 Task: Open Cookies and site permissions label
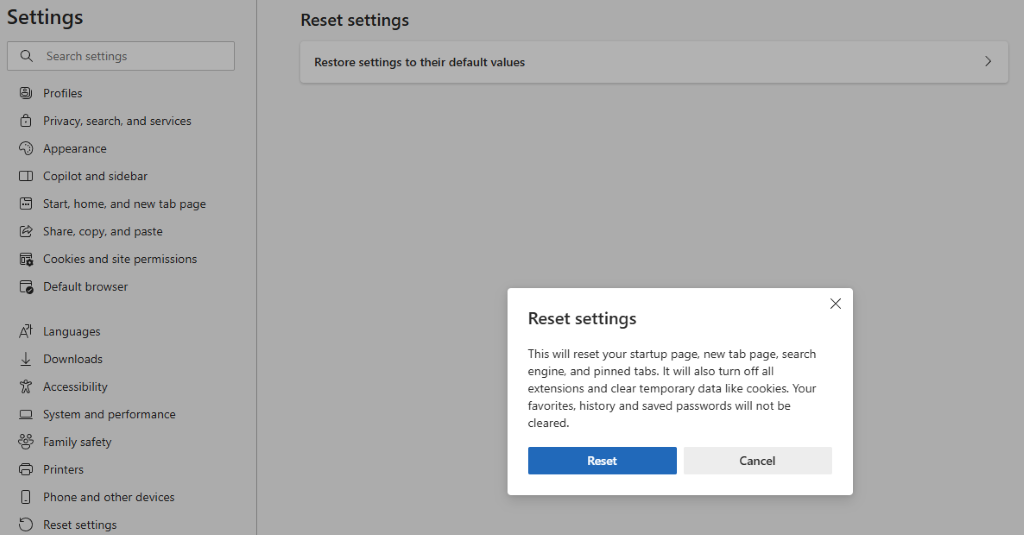click(120, 259)
